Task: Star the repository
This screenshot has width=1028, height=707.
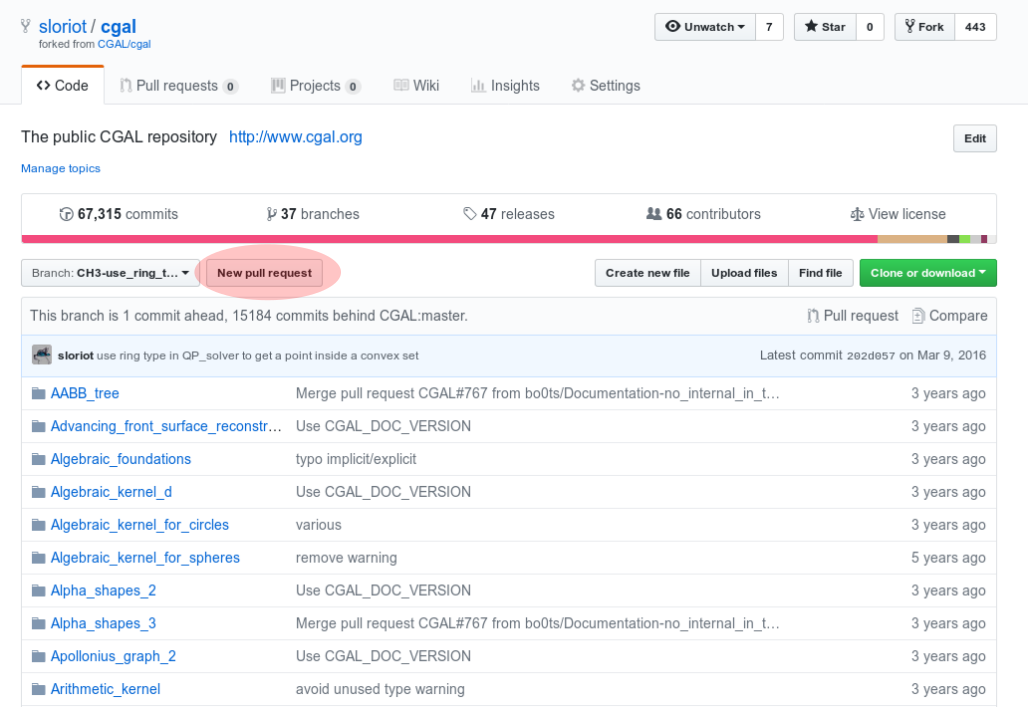Action: 825,27
